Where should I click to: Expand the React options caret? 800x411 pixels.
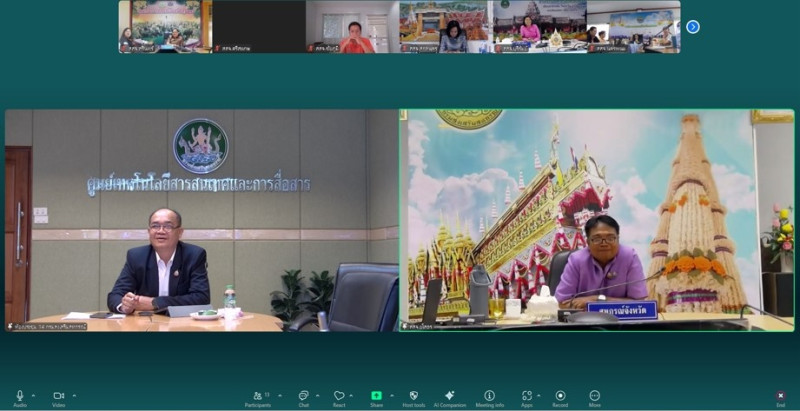[x=351, y=395]
